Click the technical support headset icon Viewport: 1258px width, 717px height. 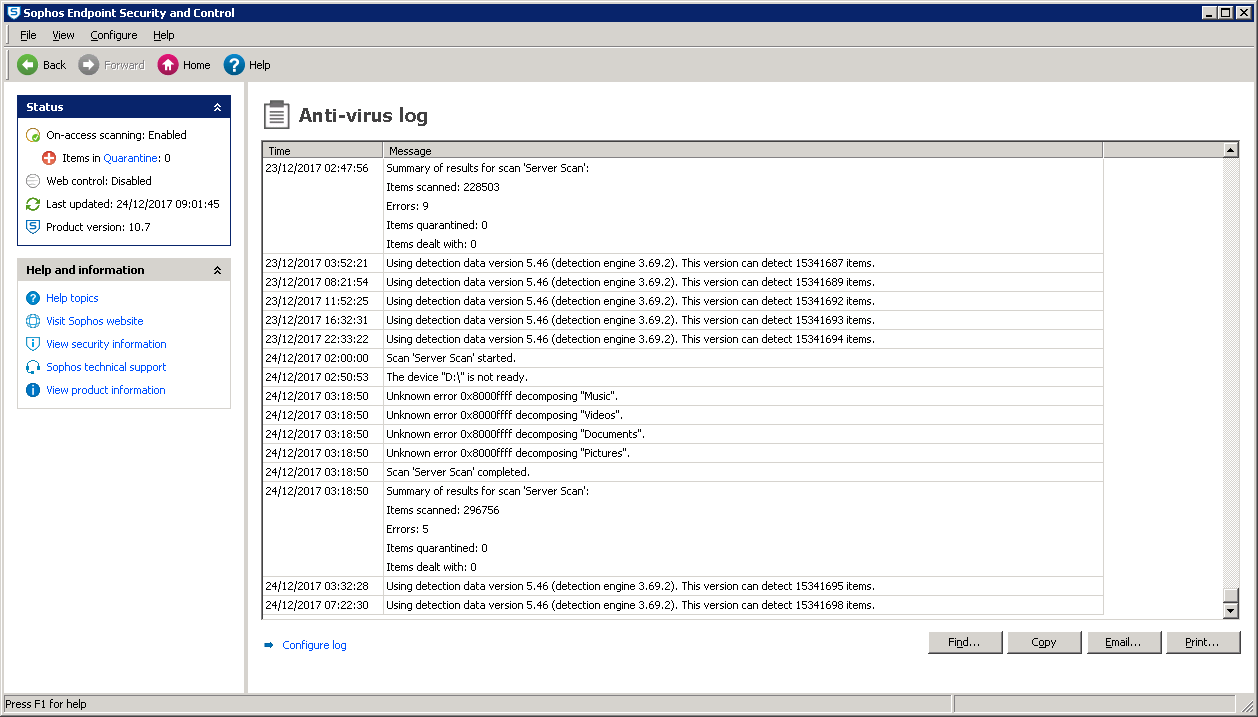(33, 367)
